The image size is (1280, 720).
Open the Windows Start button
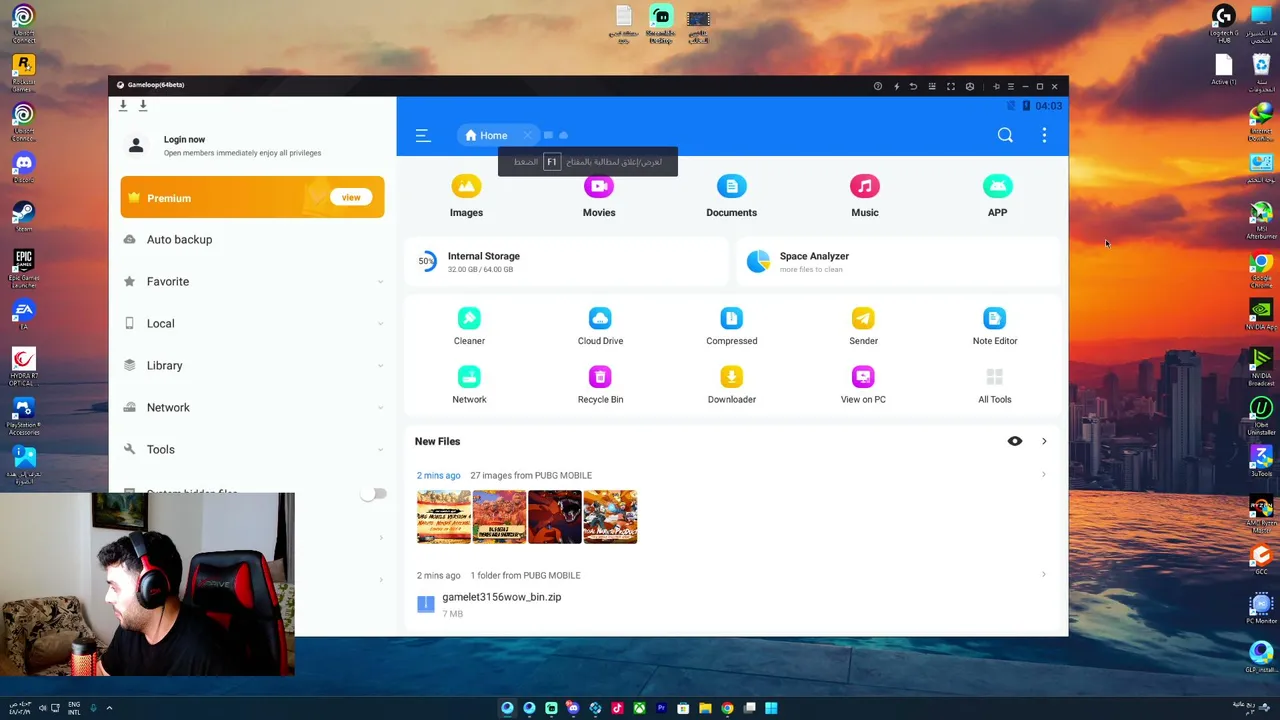click(x=771, y=708)
